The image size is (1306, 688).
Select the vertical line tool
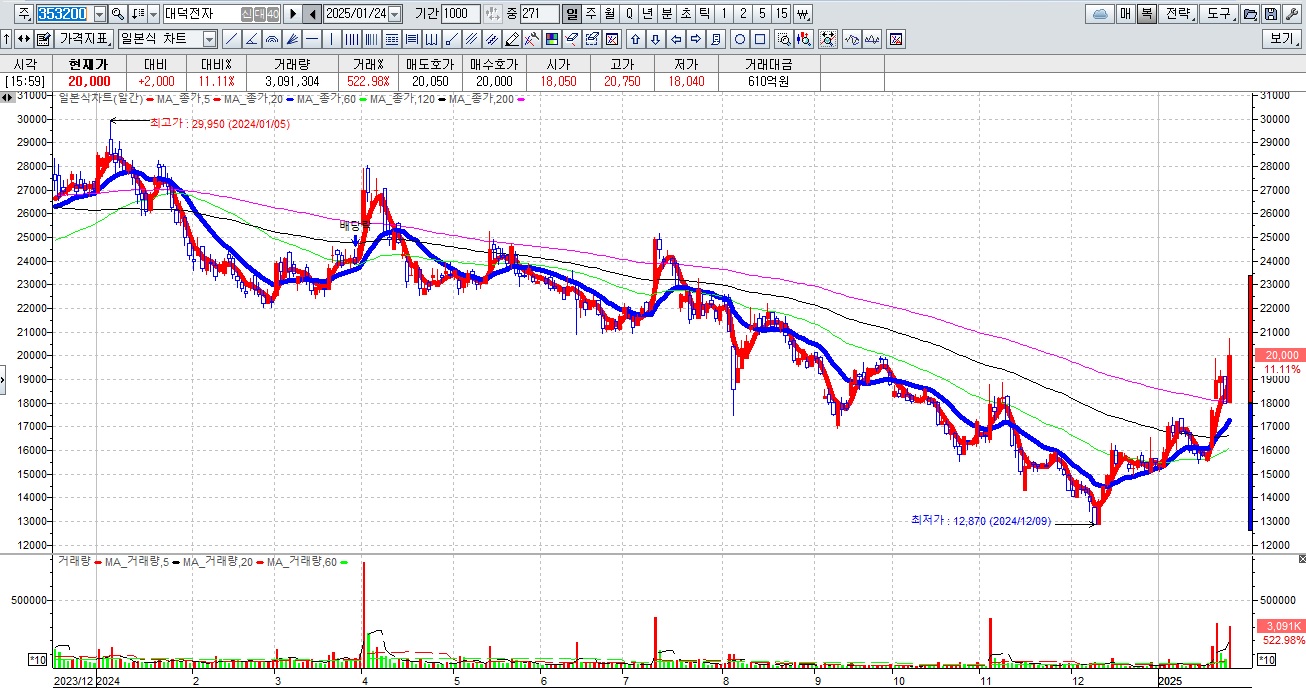(x=332, y=39)
